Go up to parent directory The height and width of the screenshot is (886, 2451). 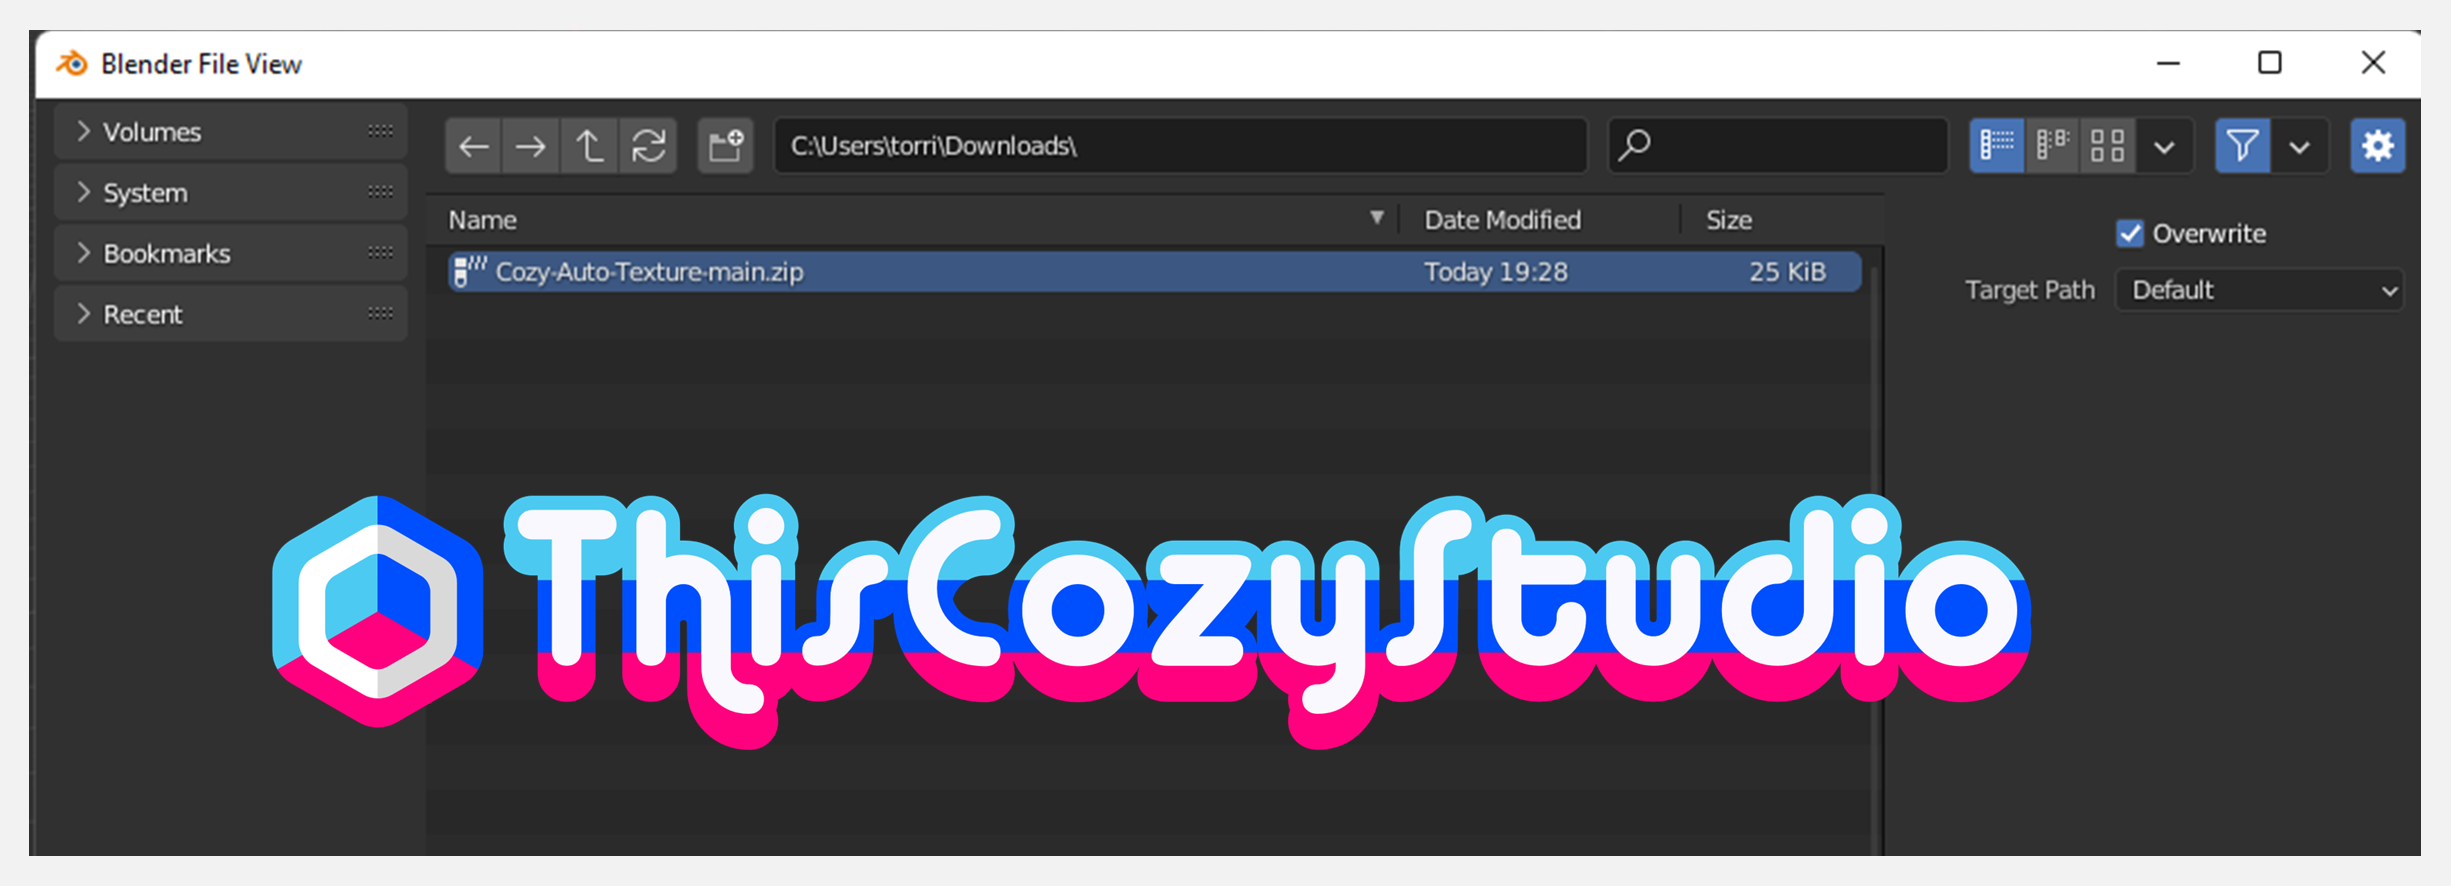[589, 146]
